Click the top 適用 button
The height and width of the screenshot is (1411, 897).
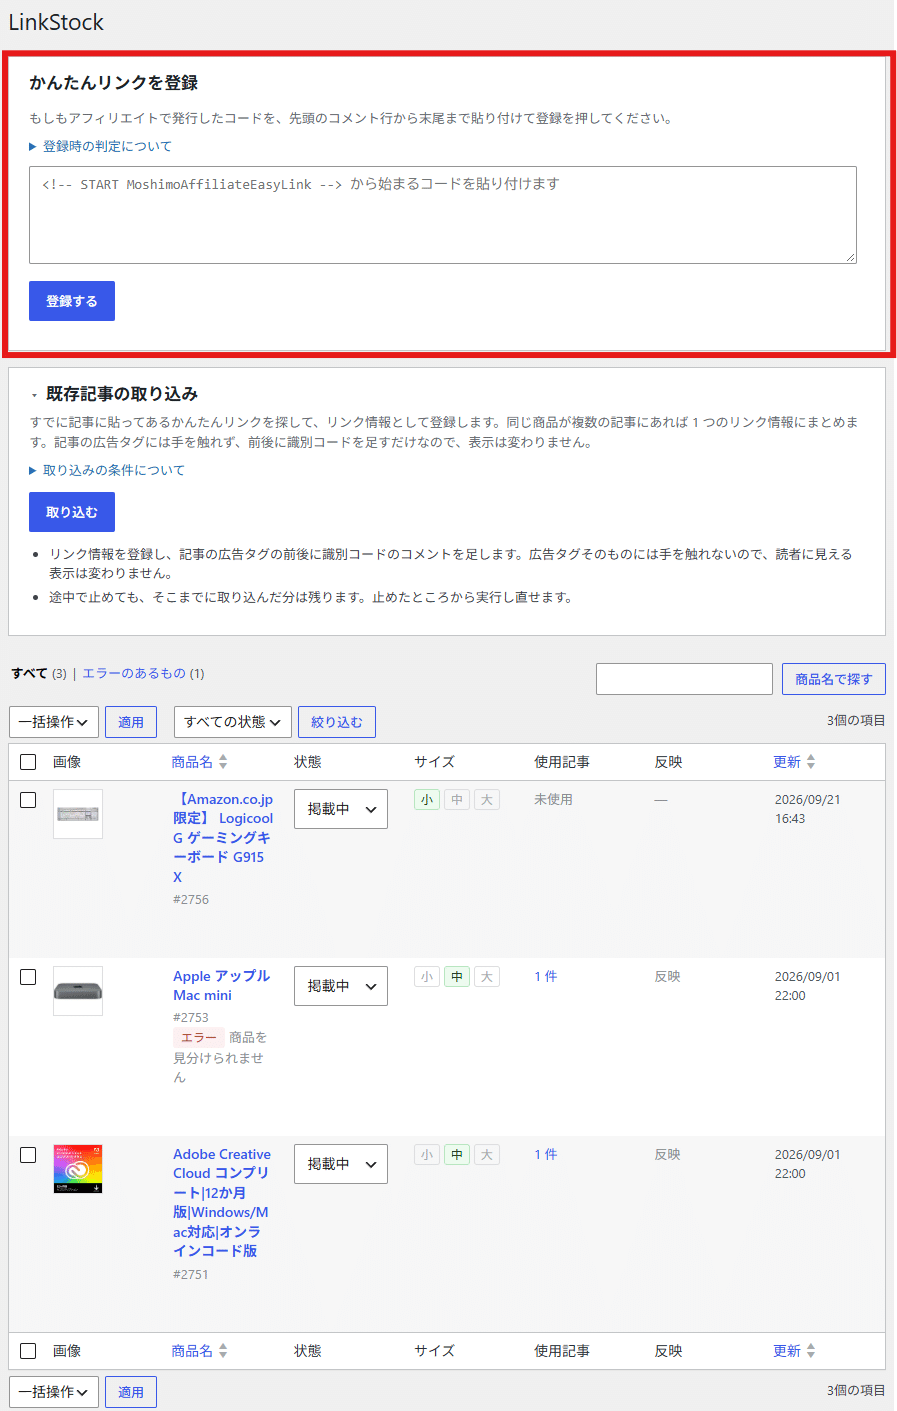click(131, 722)
